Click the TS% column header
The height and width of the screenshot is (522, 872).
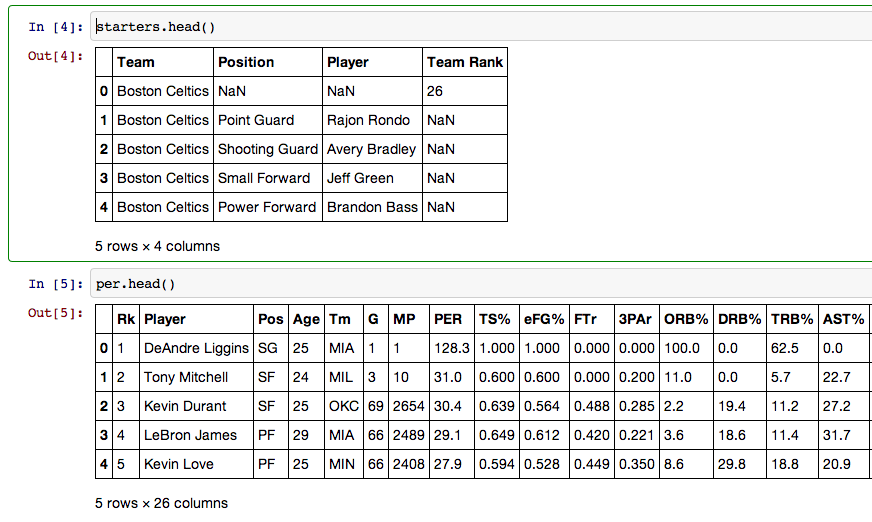click(497, 319)
